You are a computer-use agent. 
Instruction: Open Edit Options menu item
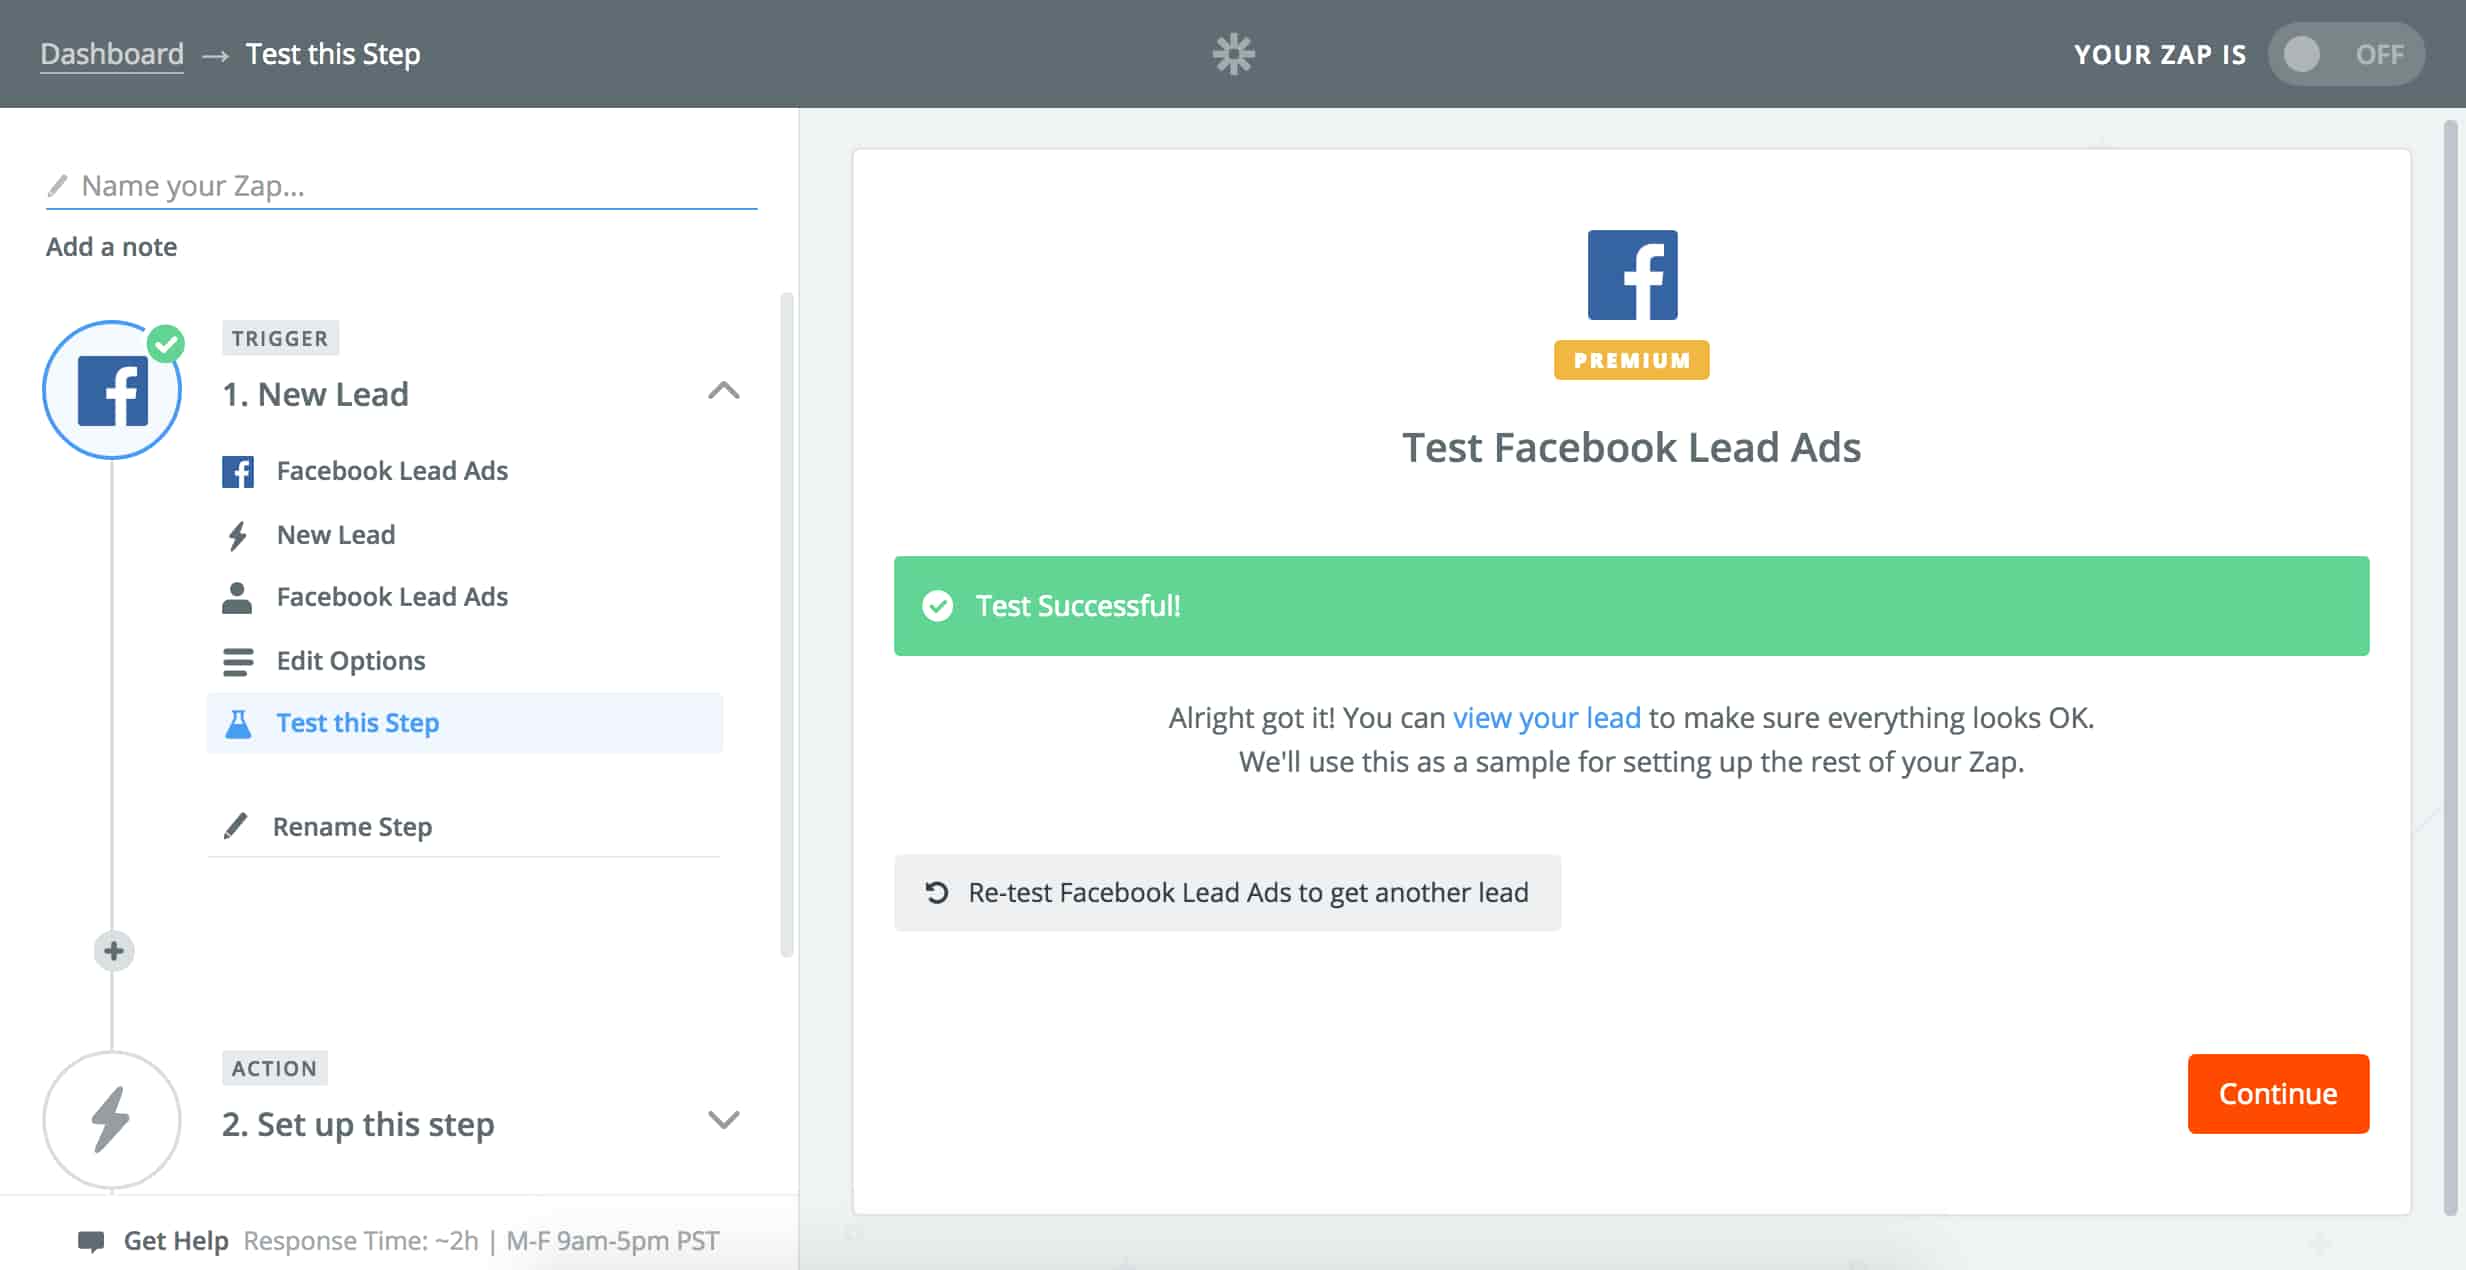tap(465, 661)
